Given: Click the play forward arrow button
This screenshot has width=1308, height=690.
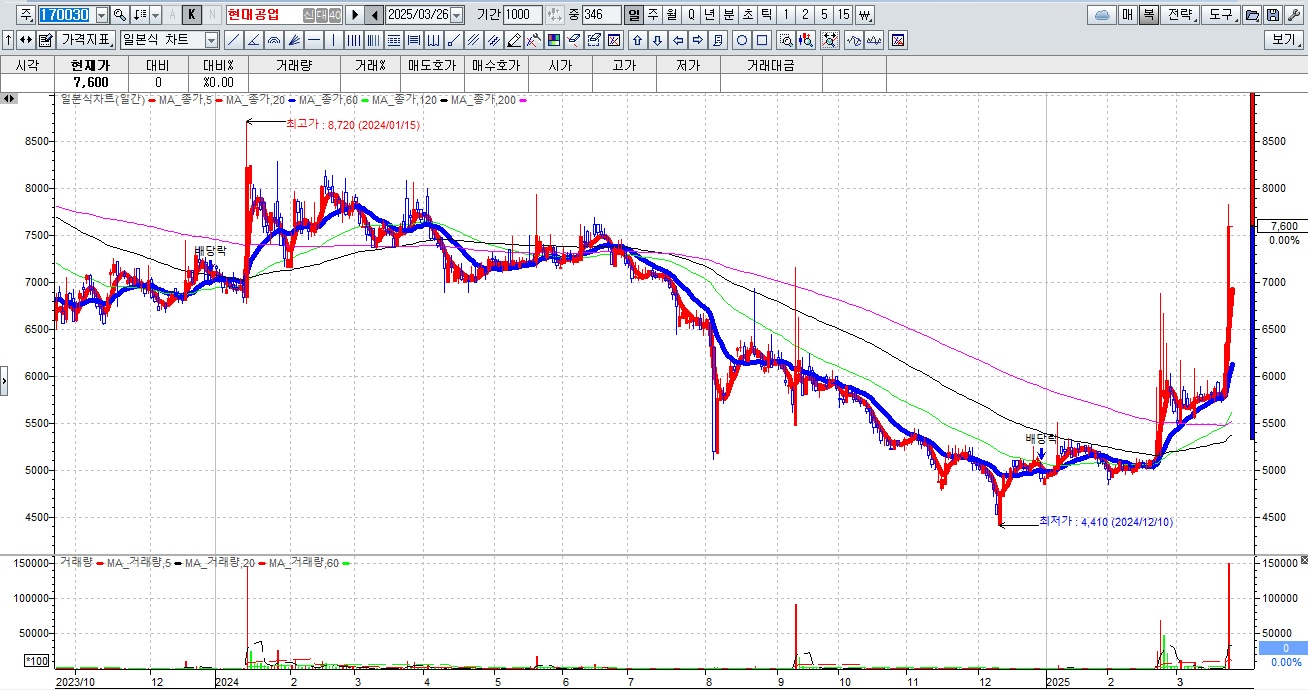Looking at the screenshot, I should pyautogui.click(x=355, y=15).
